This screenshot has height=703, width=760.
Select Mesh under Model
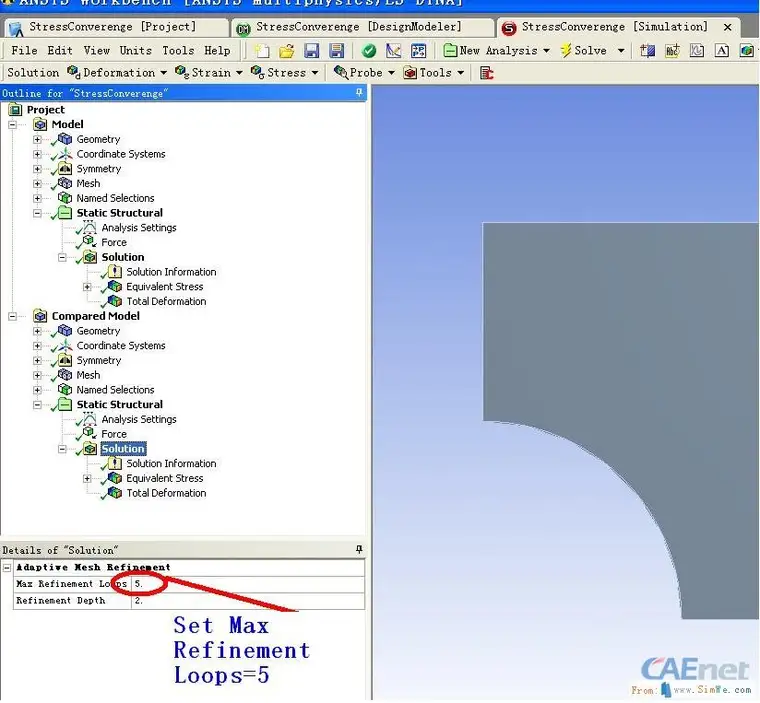coord(88,183)
